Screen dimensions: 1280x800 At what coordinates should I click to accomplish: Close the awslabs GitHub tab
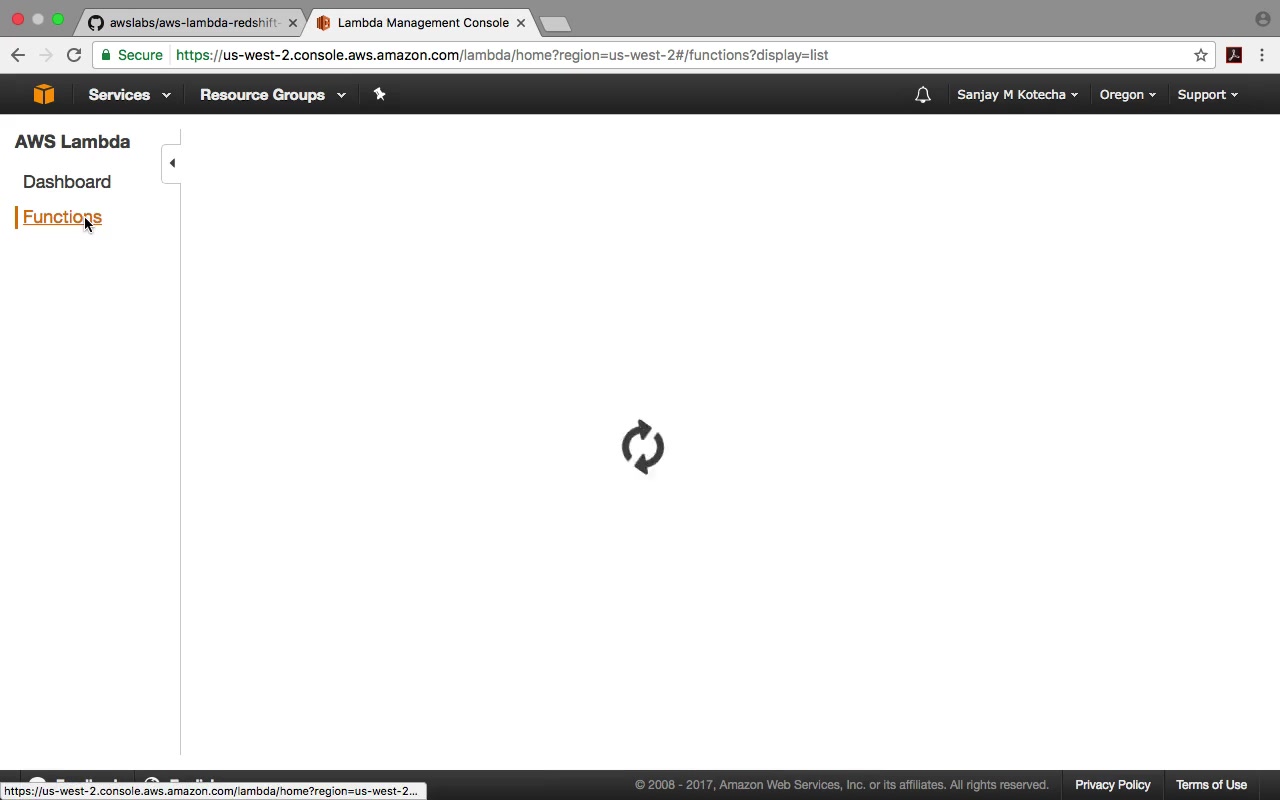(292, 22)
